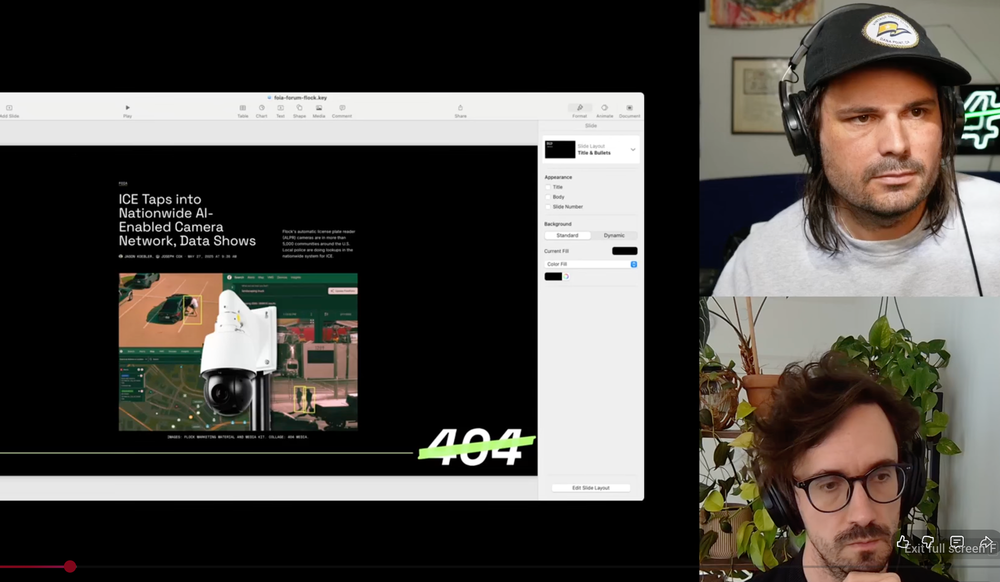The height and width of the screenshot is (582, 1000).
Task: Click the Edit Slide Layout button
Action: 591,488
